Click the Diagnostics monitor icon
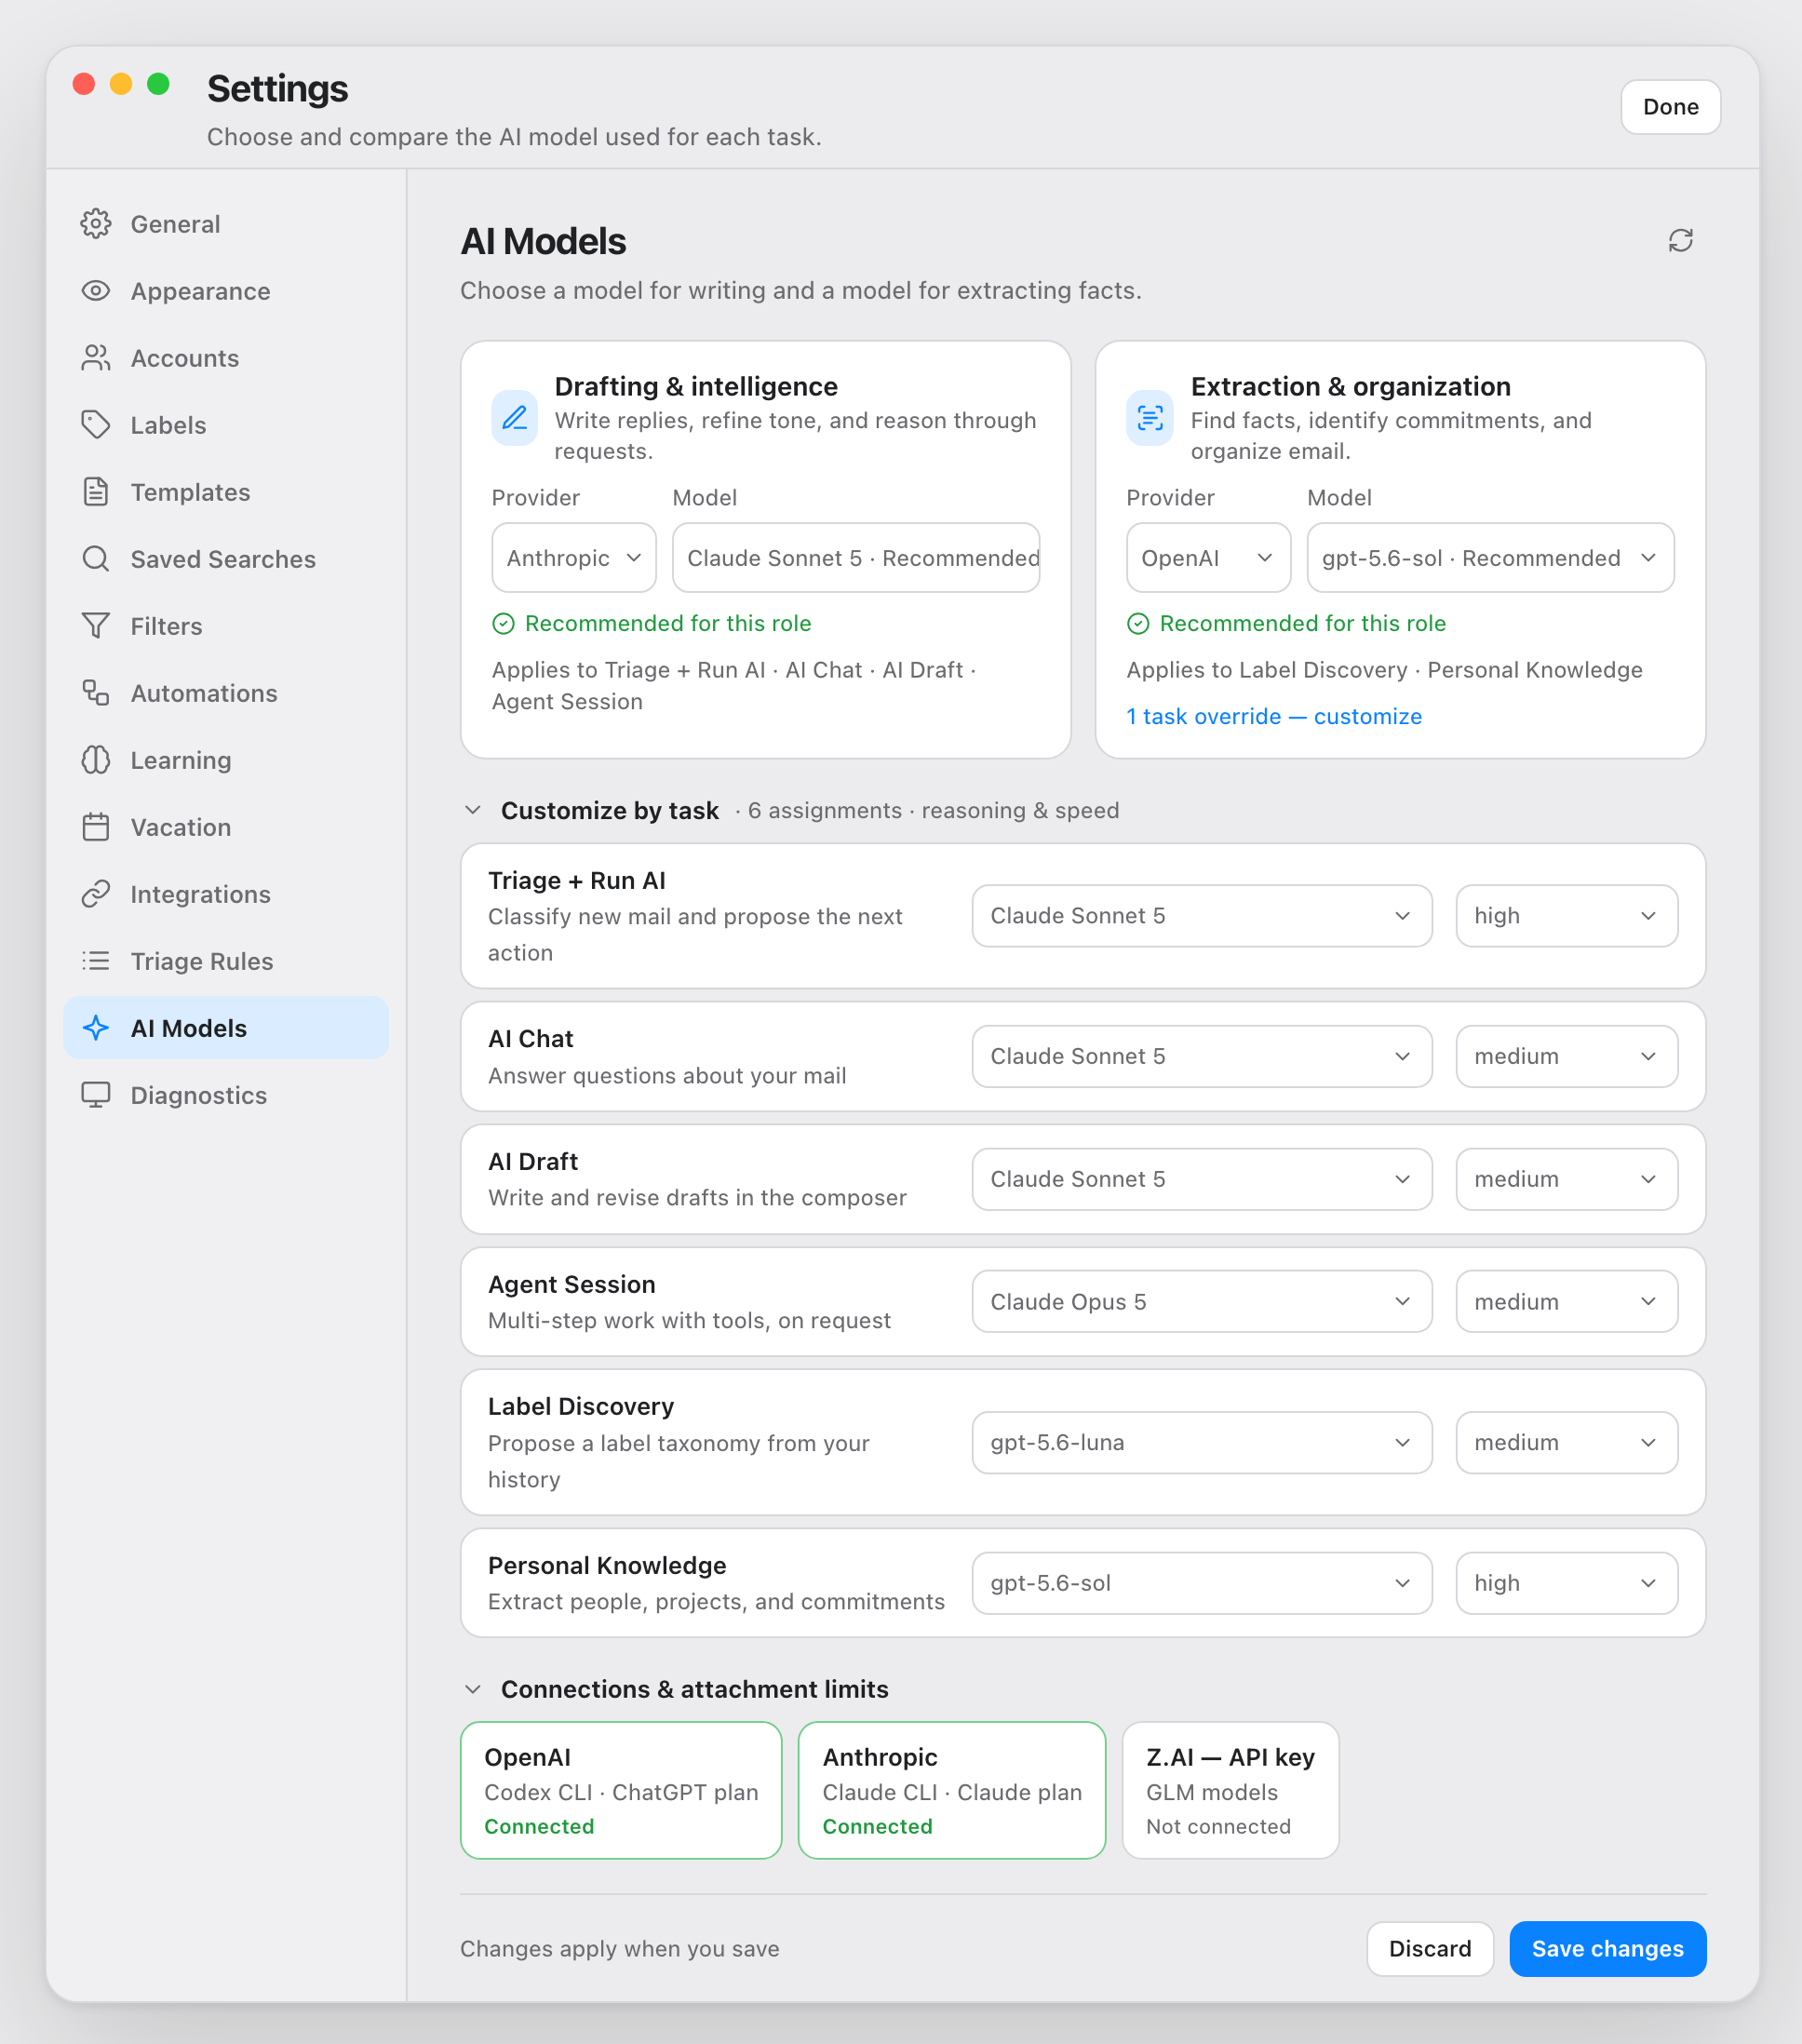 click(x=96, y=1095)
